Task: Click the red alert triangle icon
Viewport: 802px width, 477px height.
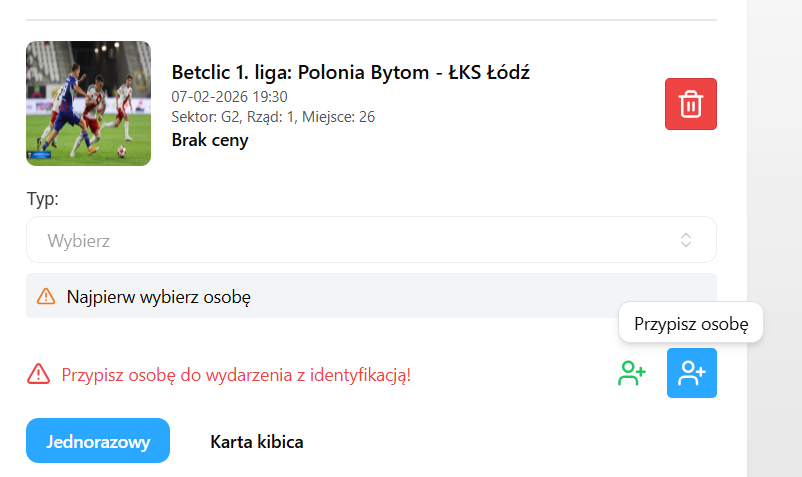Action: point(39,375)
